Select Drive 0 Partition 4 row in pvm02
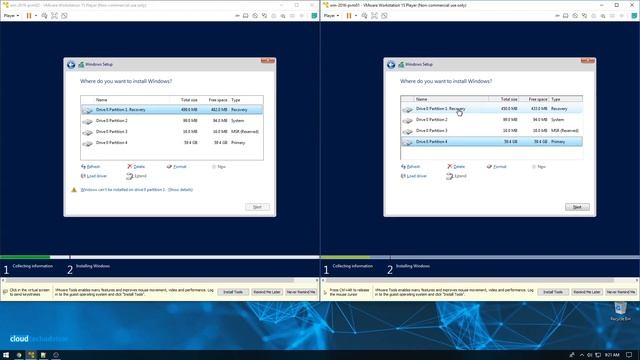The height and width of the screenshot is (360, 640). click(x=172, y=142)
